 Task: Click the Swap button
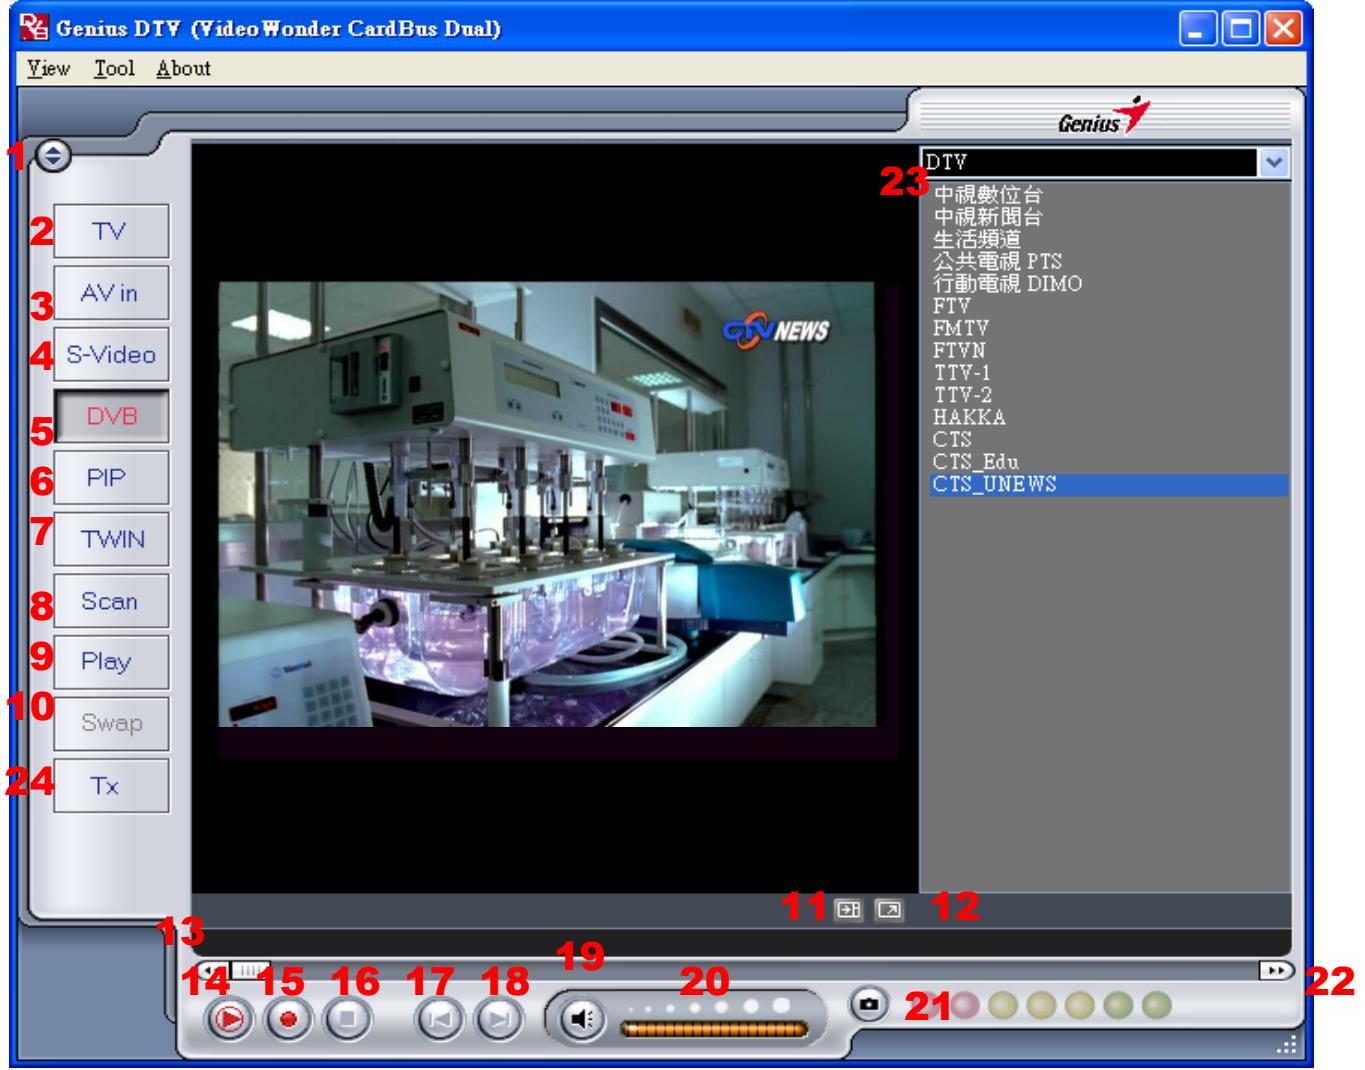pyautogui.click(x=111, y=723)
